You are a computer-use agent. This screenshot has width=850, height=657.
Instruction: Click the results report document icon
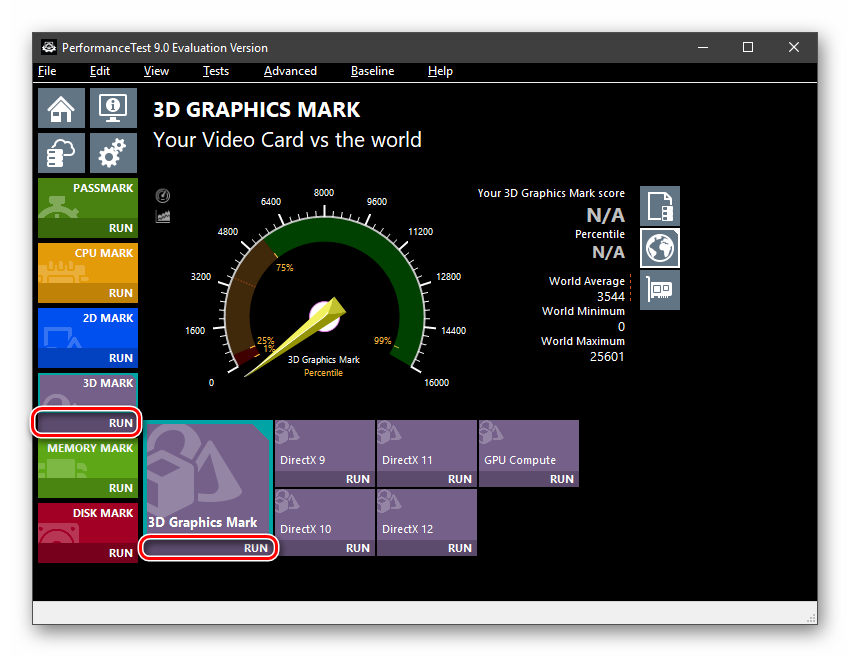660,206
